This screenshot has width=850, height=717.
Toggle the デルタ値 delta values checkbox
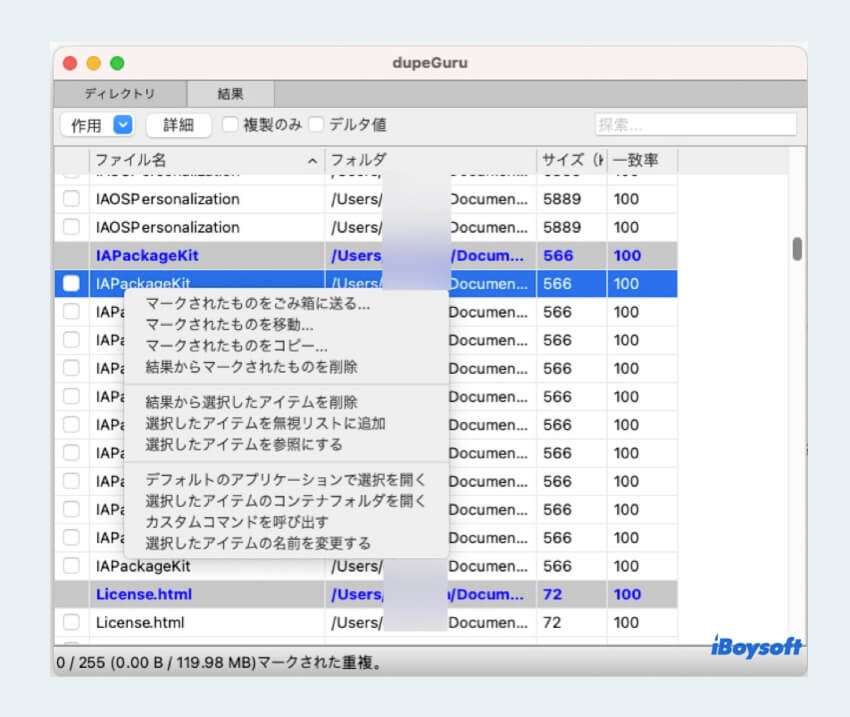tap(316, 125)
